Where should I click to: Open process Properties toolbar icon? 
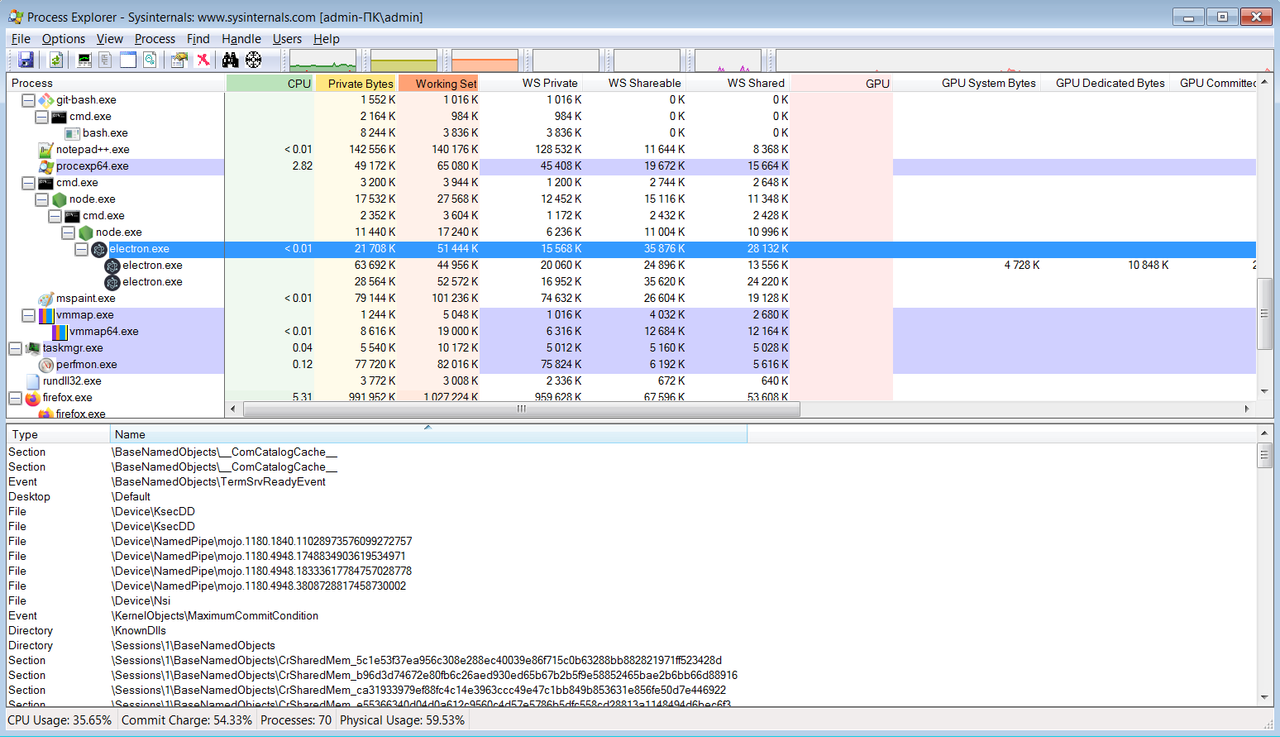coord(179,59)
